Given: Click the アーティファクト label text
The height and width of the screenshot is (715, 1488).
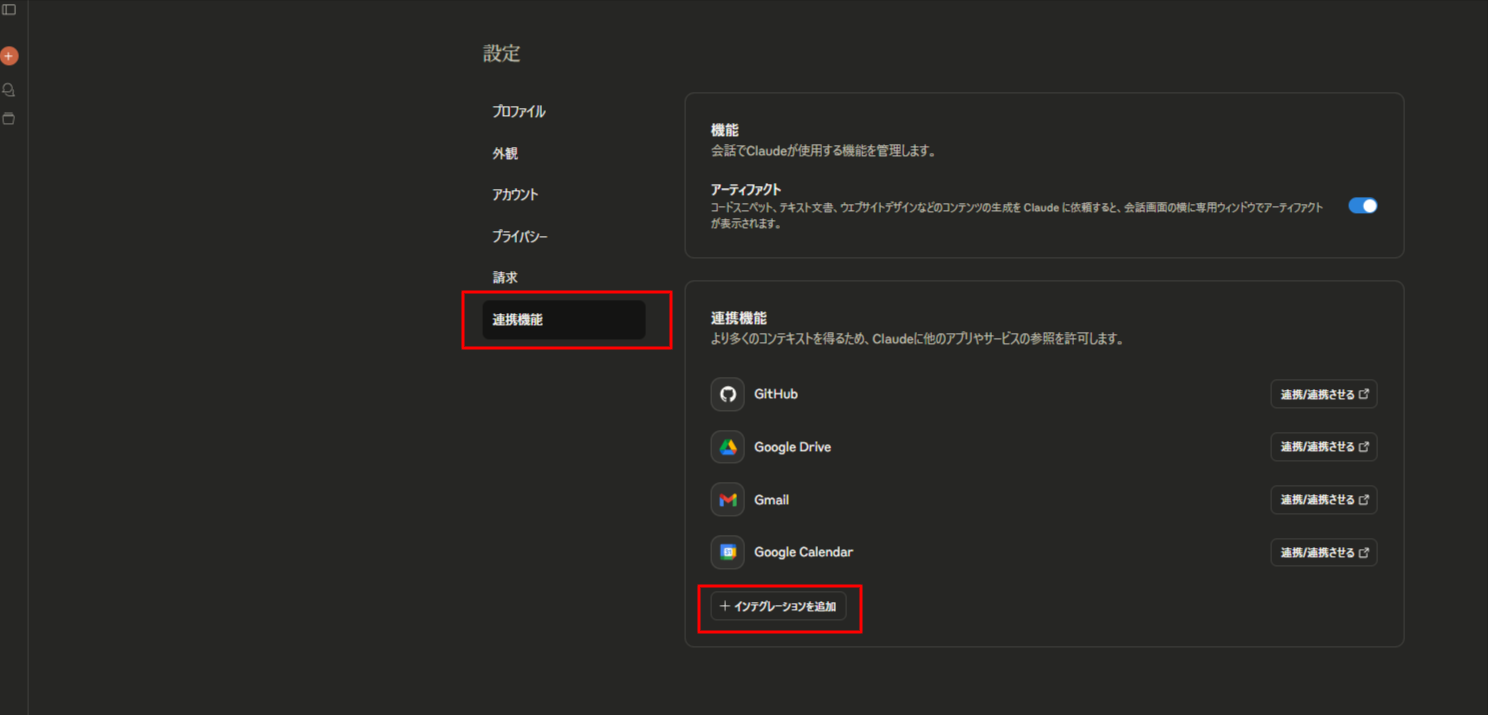Looking at the screenshot, I should click(746, 189).
